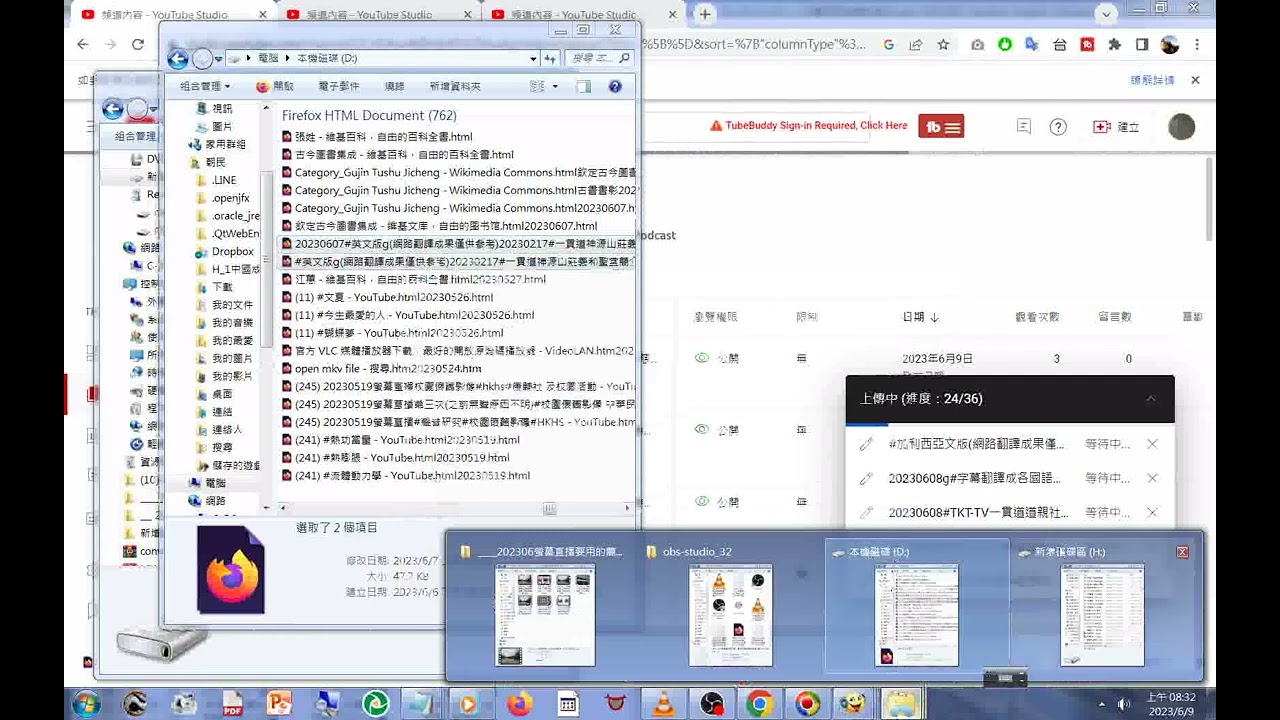The width and height of the screenshot is (1280, 720).
Task: Click the Google icon in the address bar
Action: (889, 45)
